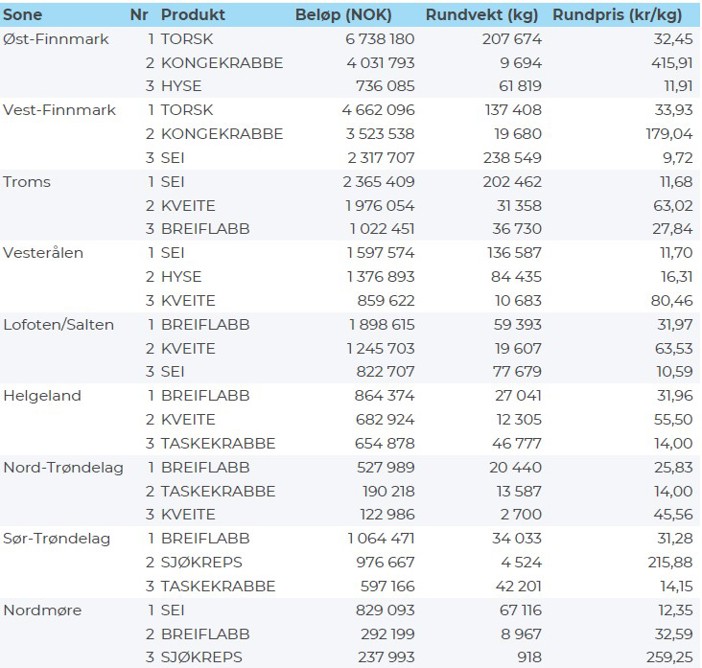Click the Rundvekt (kg) column header
The width and height of the screenshot is (702, 668).
(x=484, y=15)
